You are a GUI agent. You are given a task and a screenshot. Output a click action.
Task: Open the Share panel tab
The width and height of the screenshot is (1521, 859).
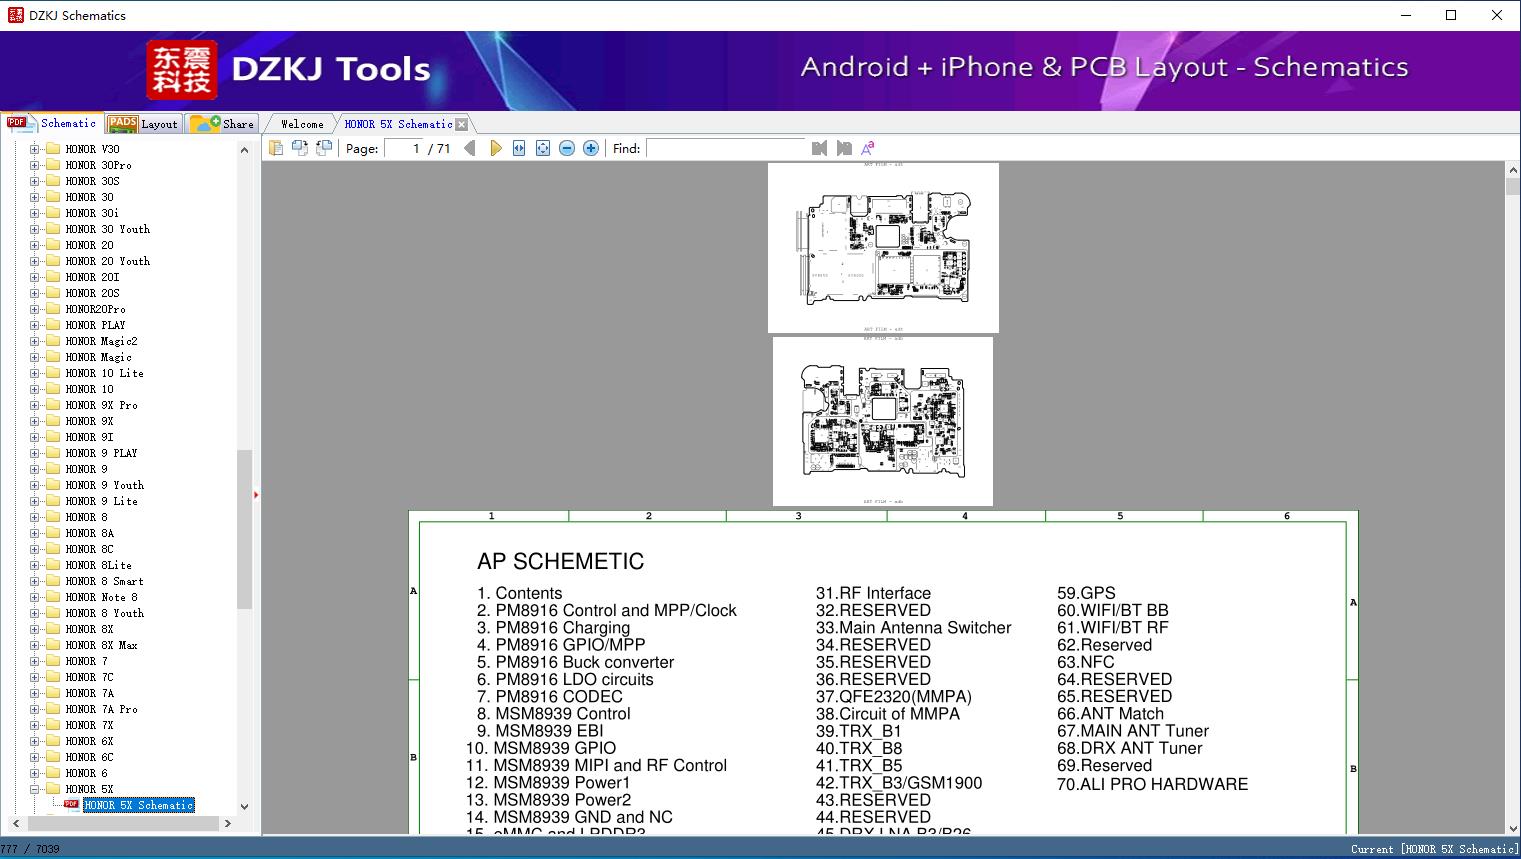pos(223,124)
